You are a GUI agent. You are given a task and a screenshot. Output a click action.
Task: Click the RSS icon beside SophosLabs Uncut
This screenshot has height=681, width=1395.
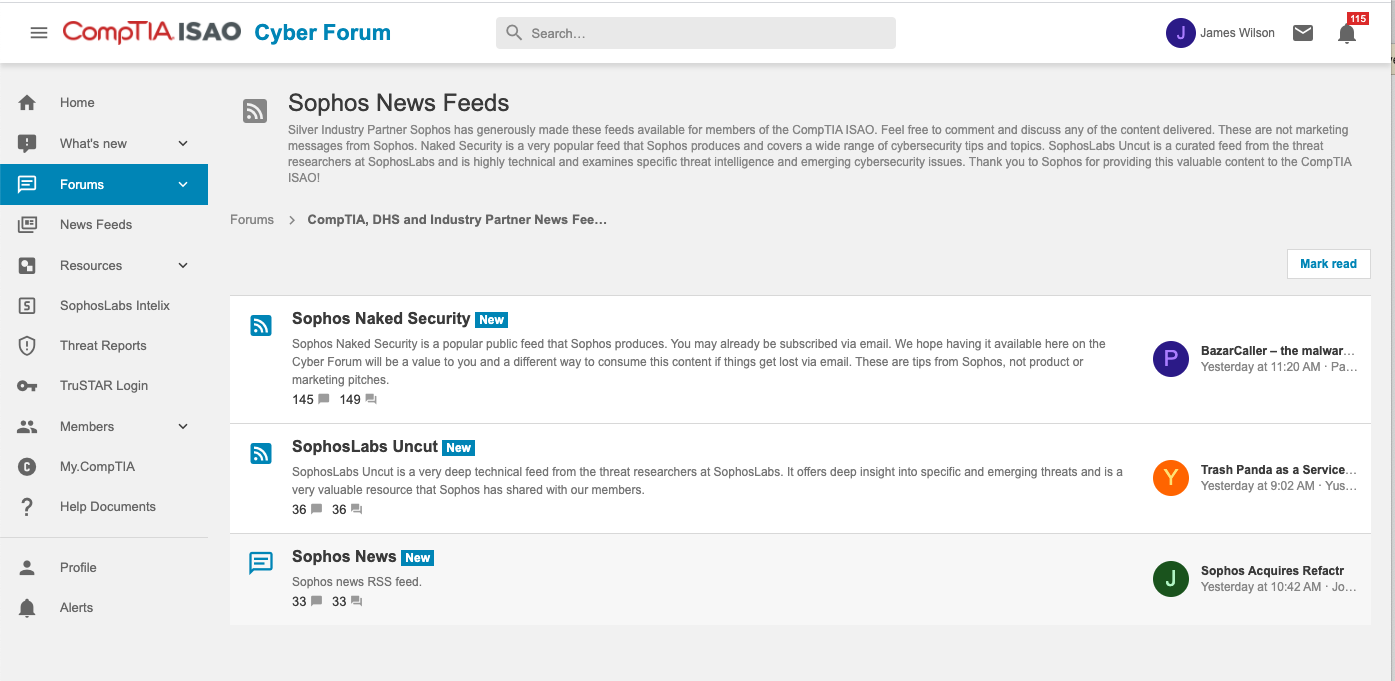[x=260, y=453]
